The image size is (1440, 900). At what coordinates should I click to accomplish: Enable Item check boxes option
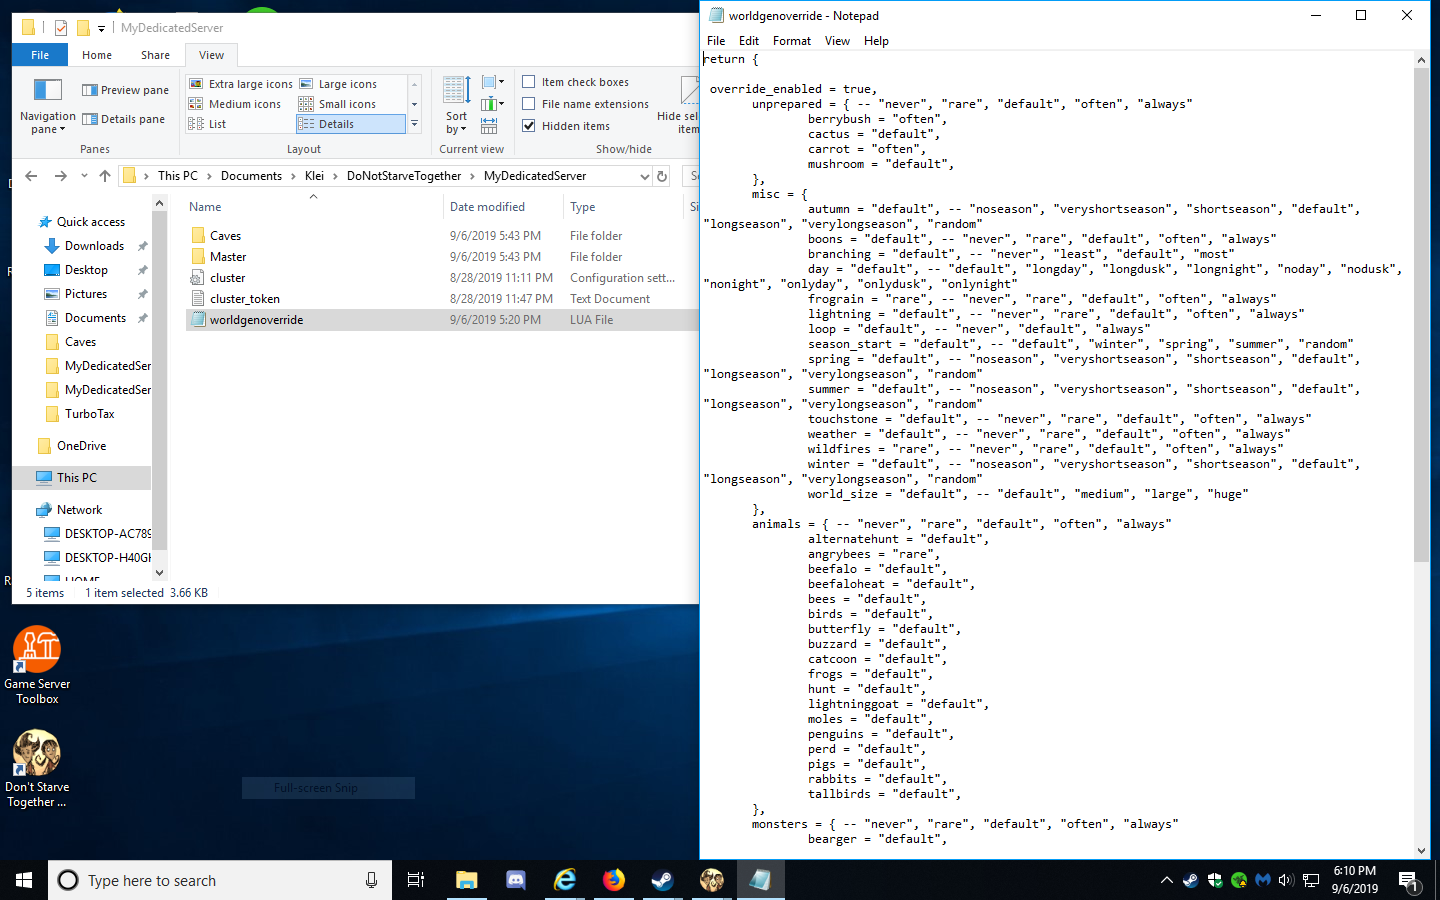[x=529, y=82]
